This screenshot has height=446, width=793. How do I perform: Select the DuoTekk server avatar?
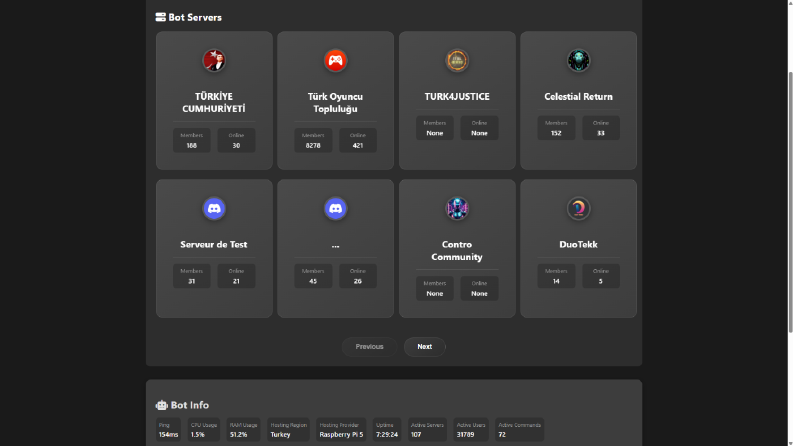[578, 208]
